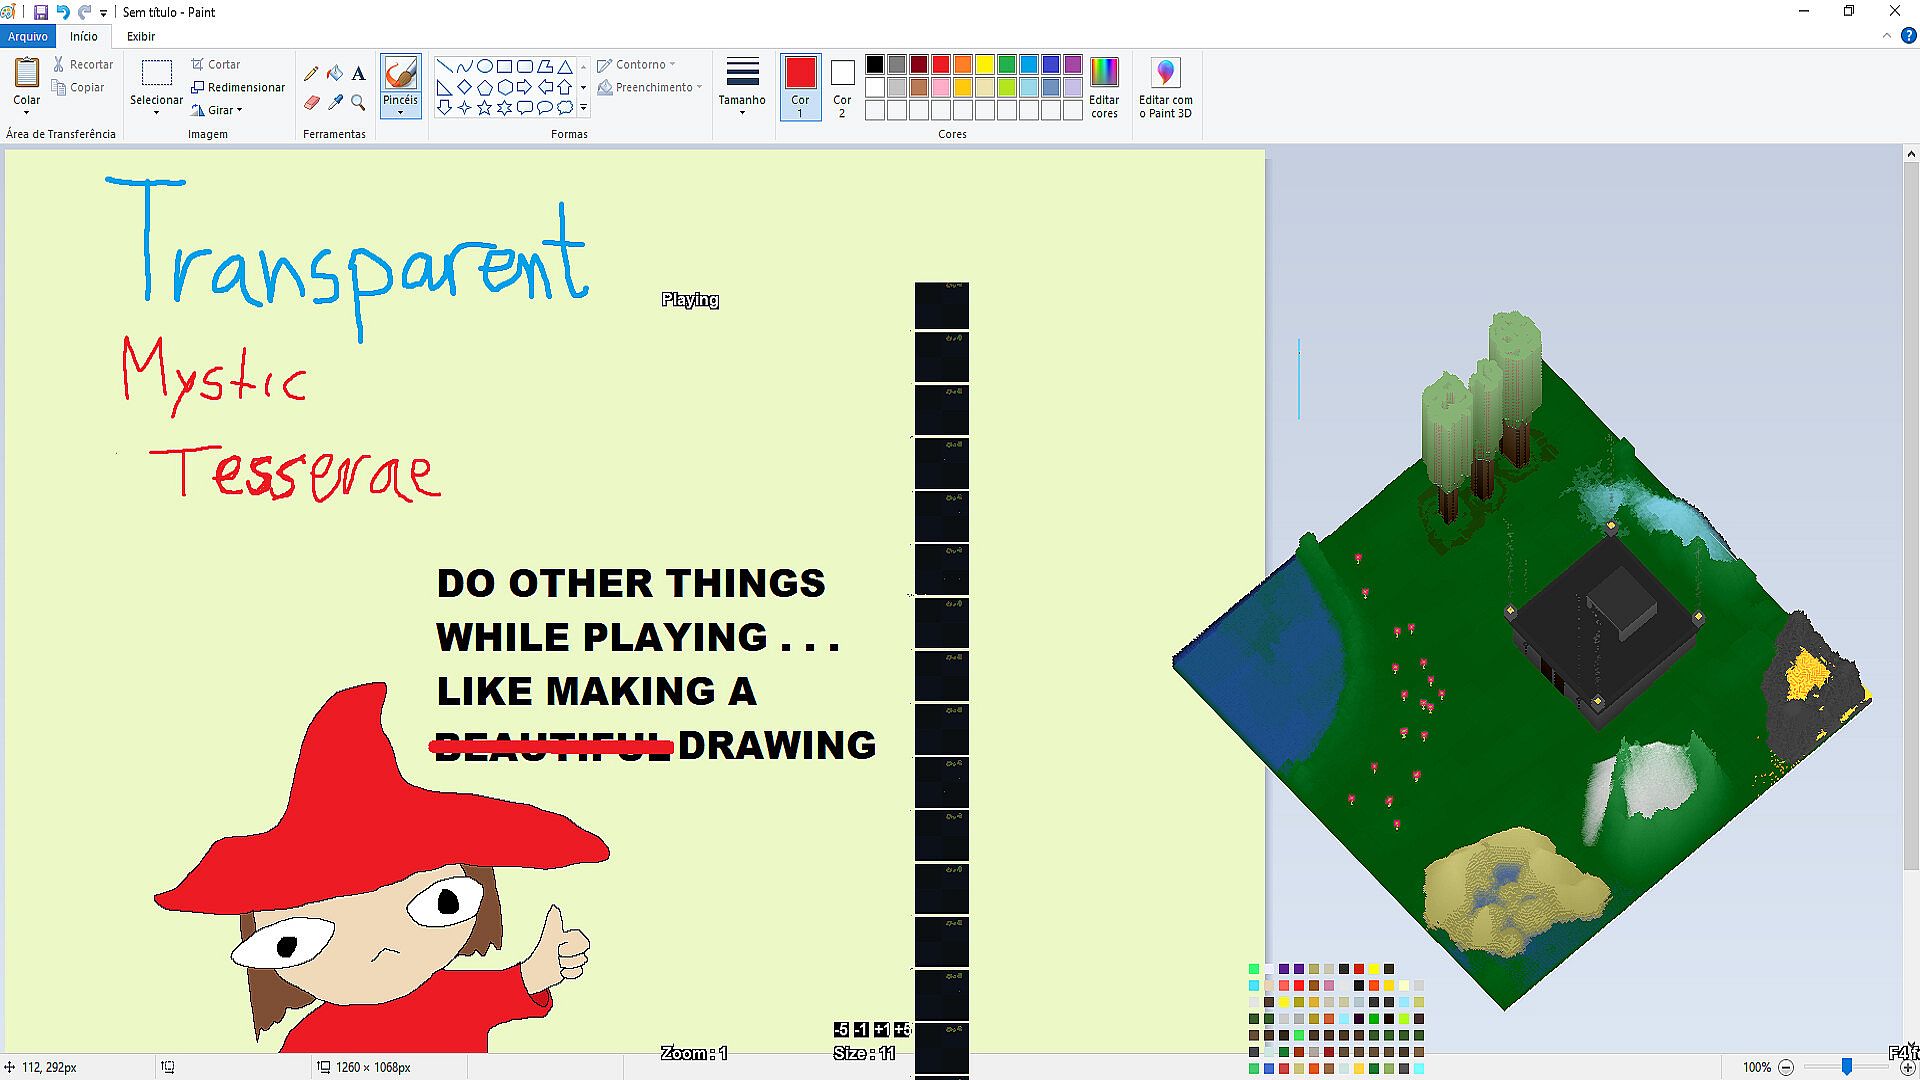Image resolution: width=1920 pixels, height=1080 pixels.
Task: Select the Magnifier tool
Action: tap(358, 103)
